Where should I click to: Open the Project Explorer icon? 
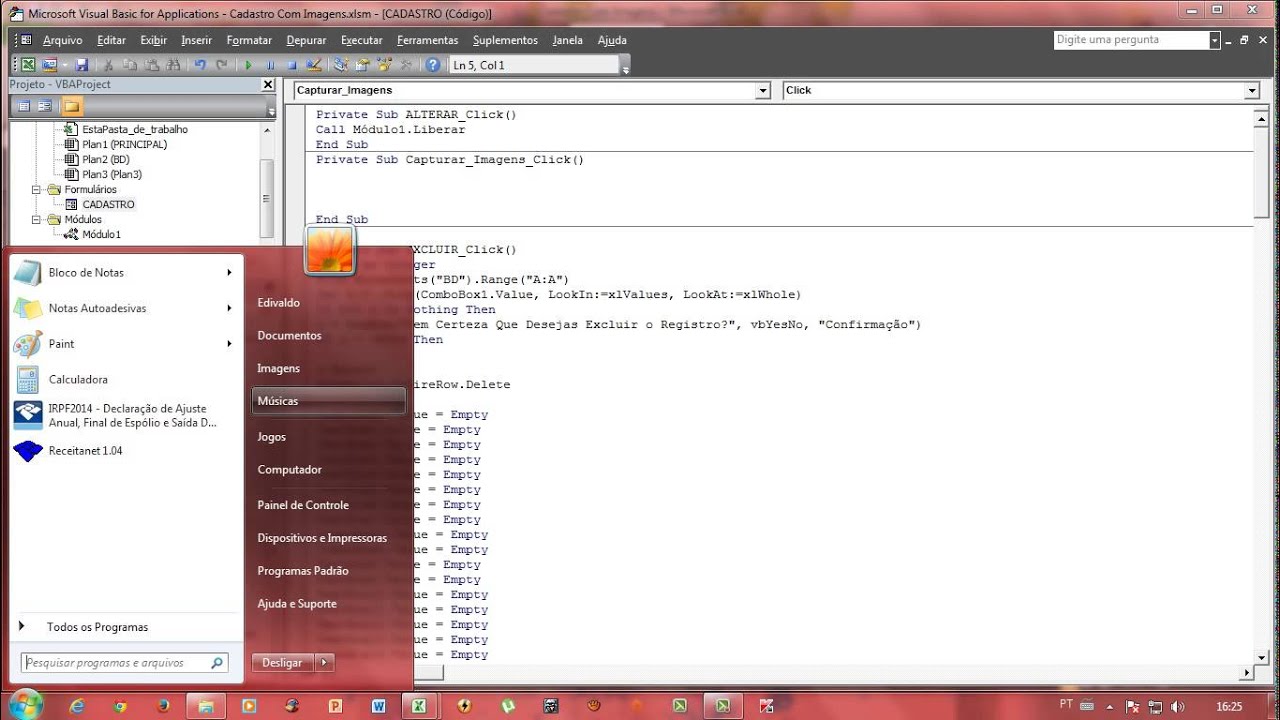(340, 65)
